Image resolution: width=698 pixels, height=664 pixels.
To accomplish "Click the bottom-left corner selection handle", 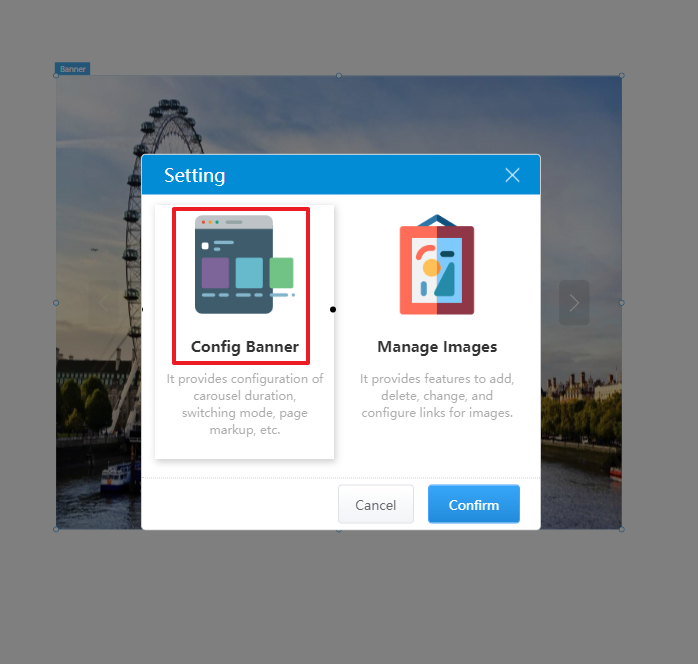I will tap(56, 529).
